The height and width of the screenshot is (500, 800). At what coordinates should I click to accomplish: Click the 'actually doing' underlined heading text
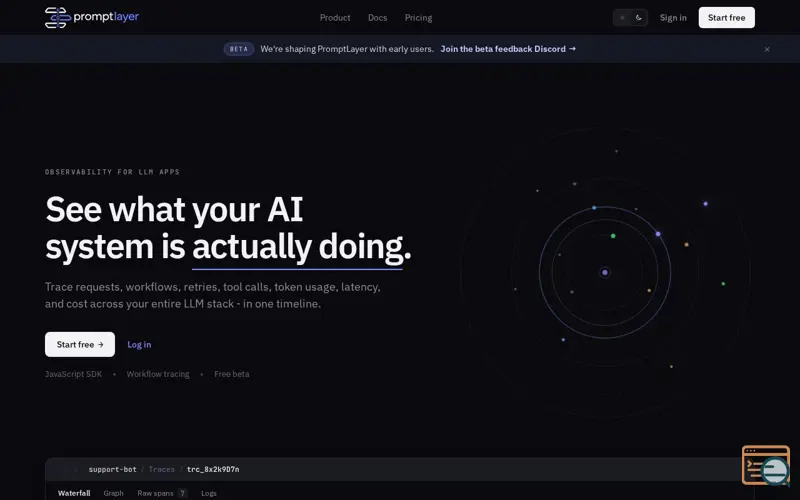tap(297, 247)
